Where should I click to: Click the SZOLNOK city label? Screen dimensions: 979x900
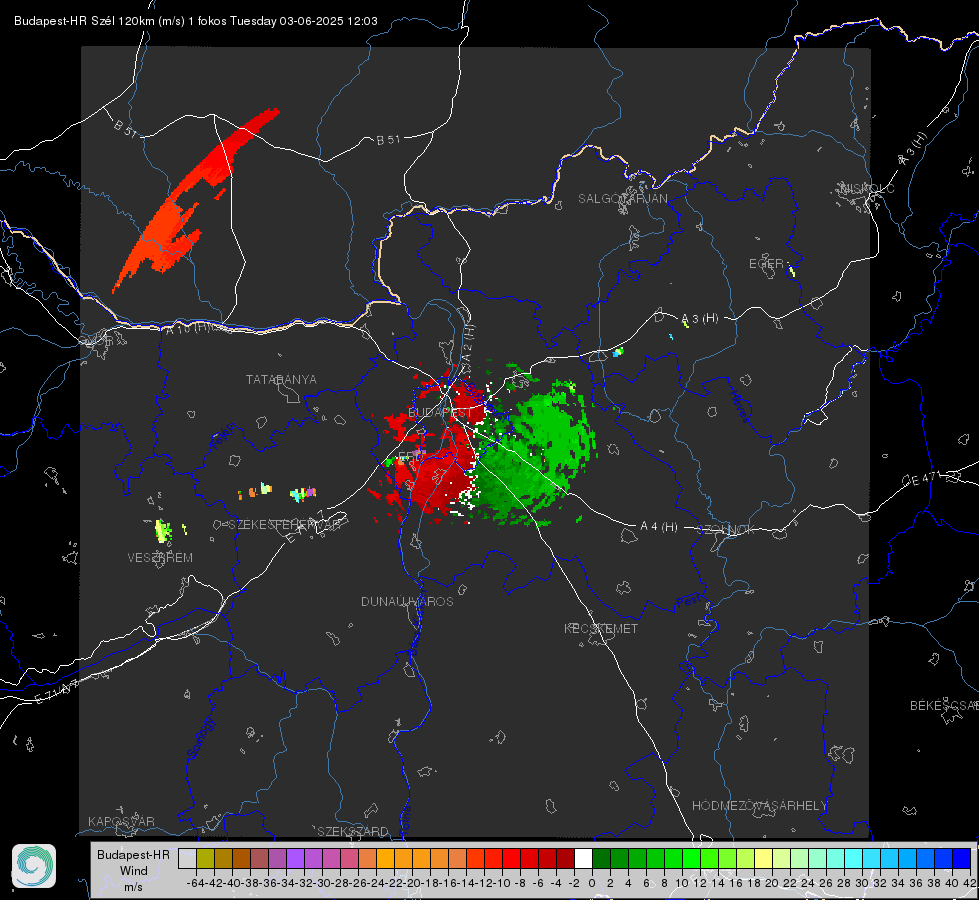(726, 530)
